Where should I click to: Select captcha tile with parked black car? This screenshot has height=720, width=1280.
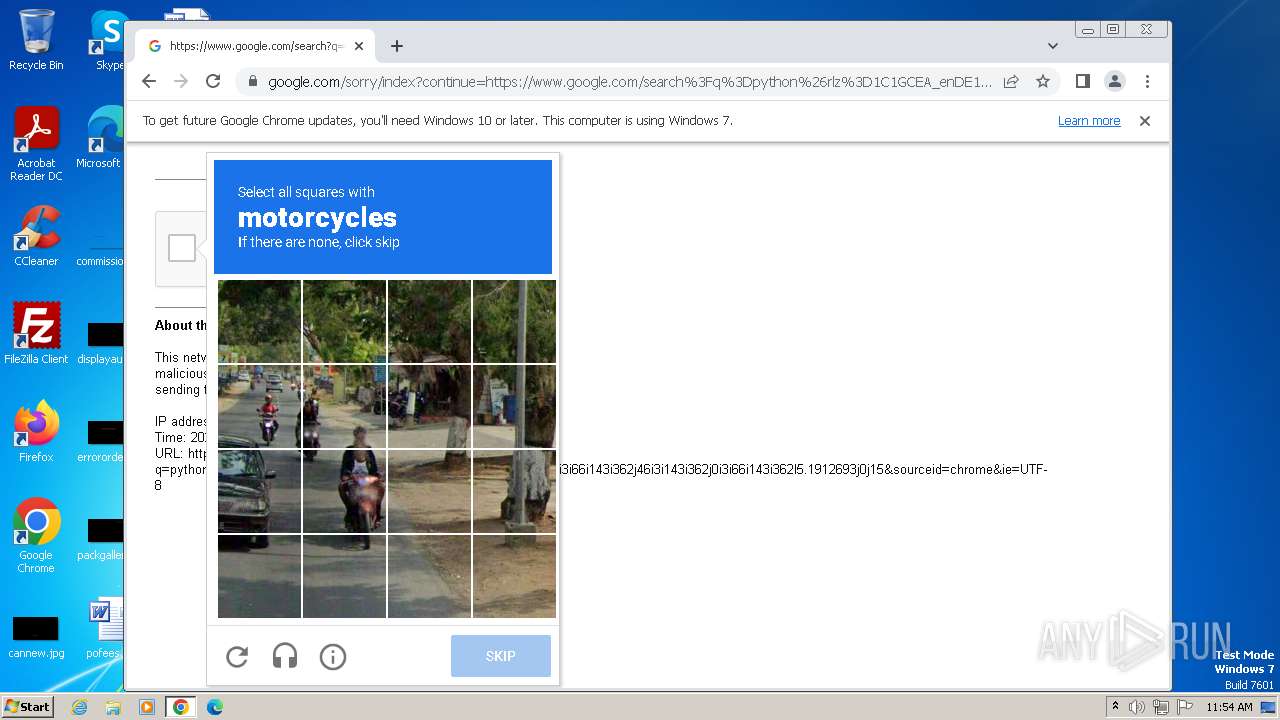[x=260, y=491]
